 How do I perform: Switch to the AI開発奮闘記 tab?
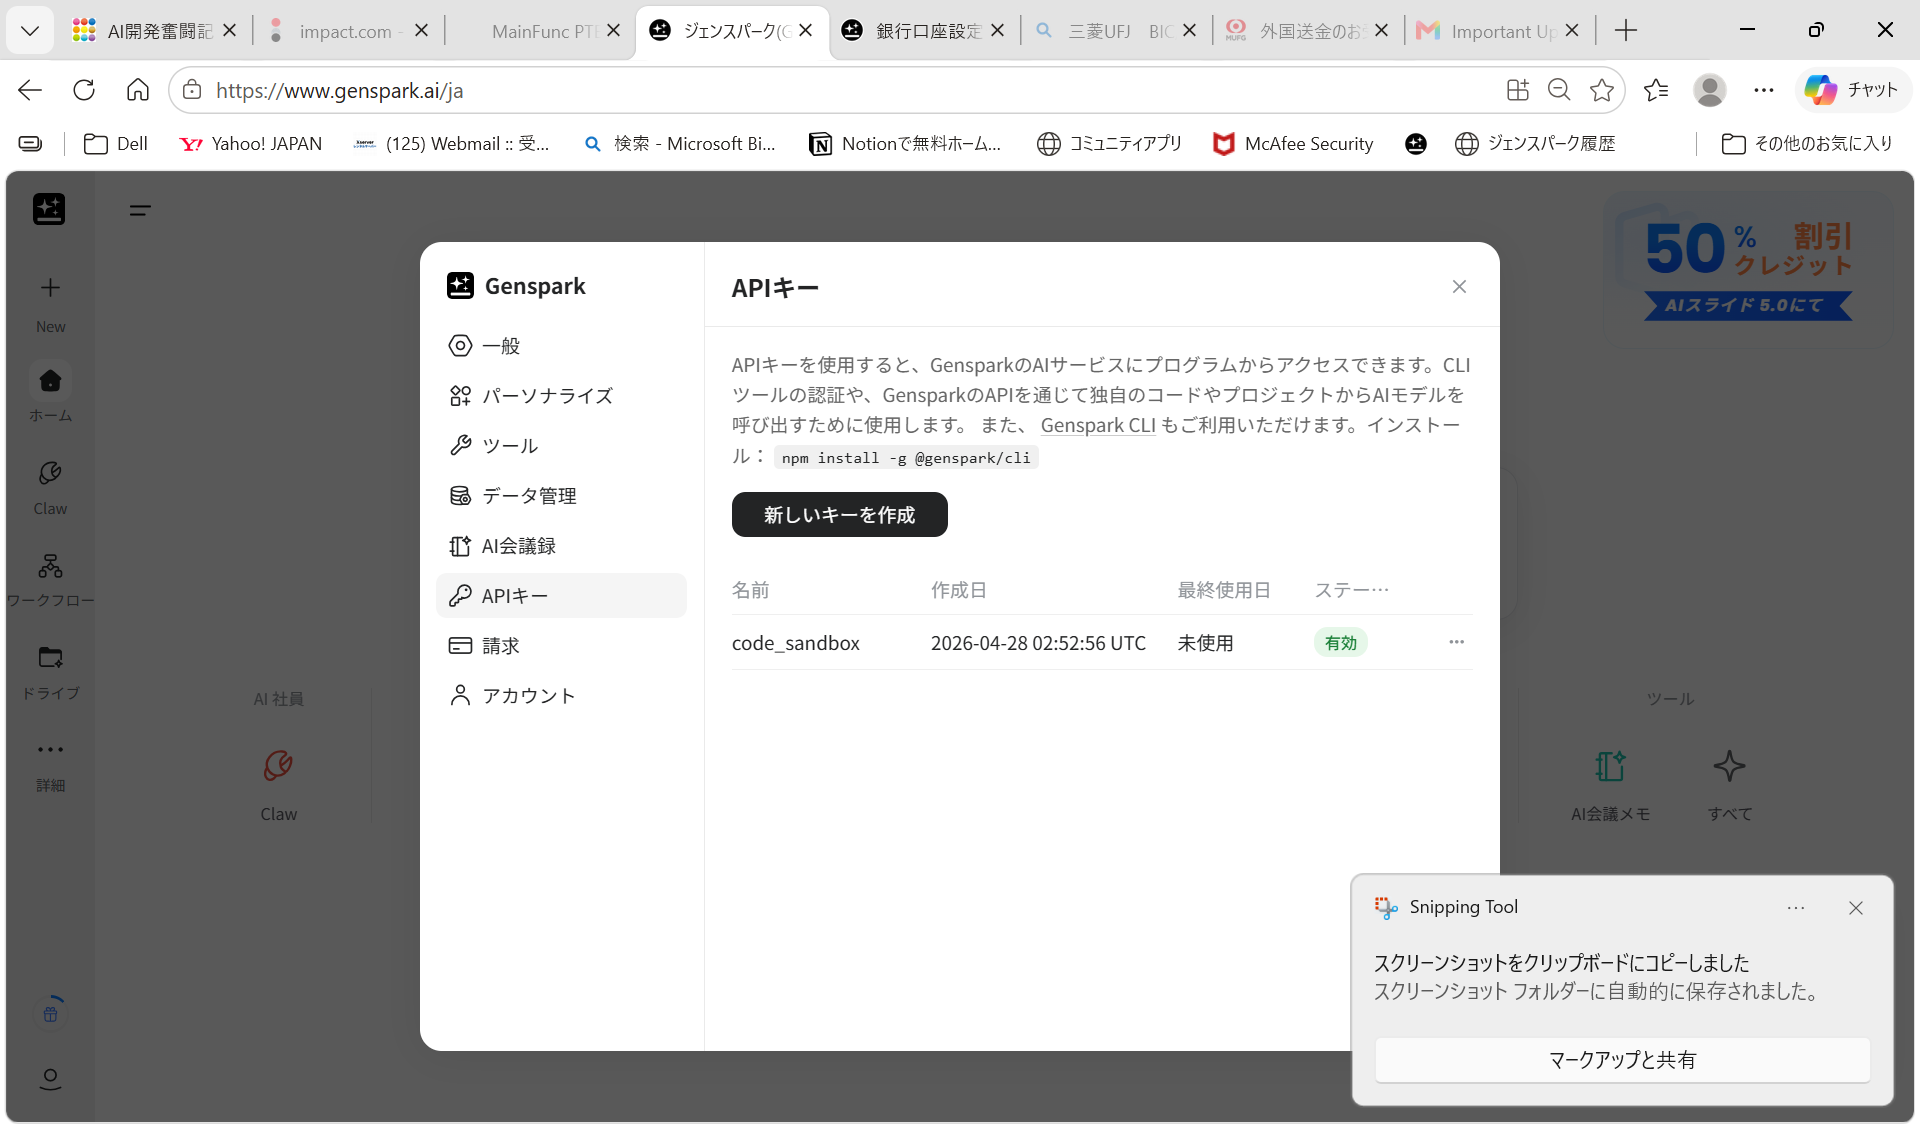click(x=155, y=31)
